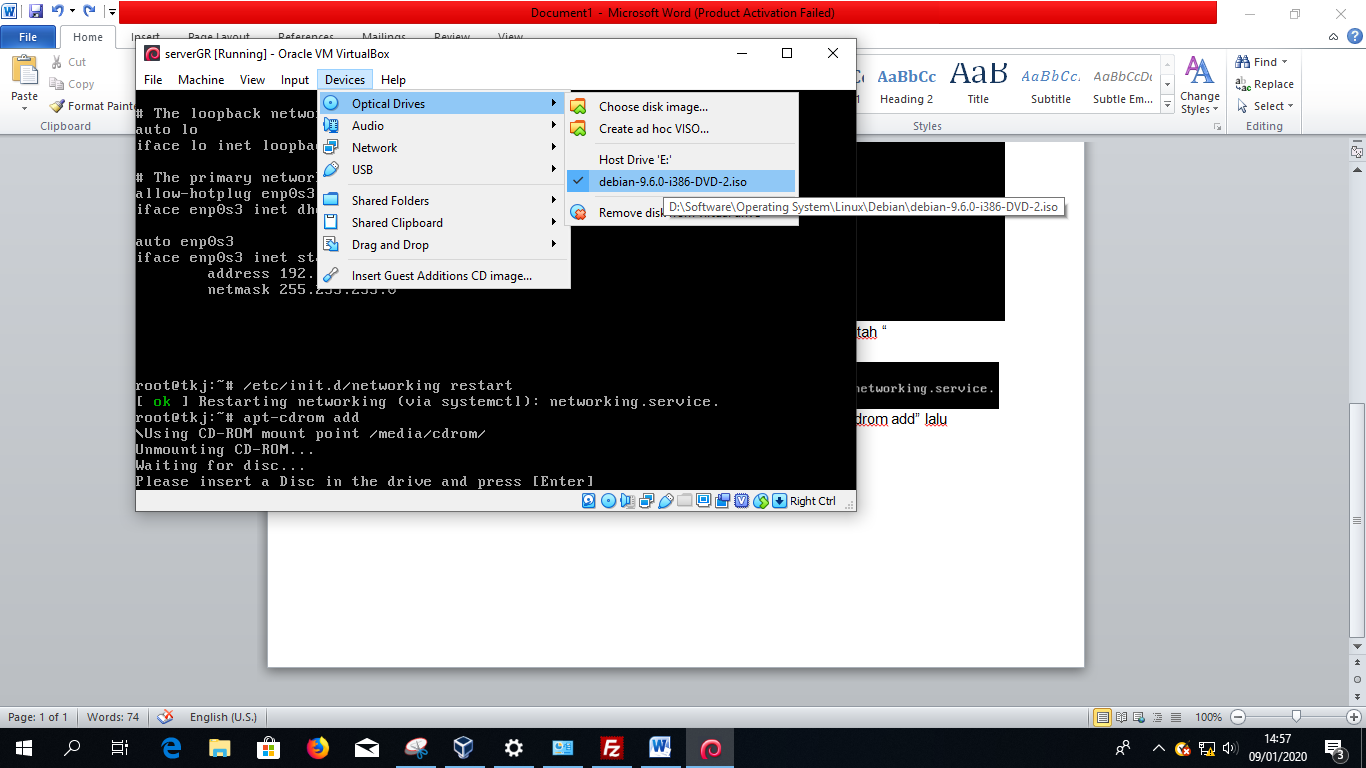Screen dimensions: 1366x768
Task: Click Find in Word Editing group
Action: (x=1262, y=62)
